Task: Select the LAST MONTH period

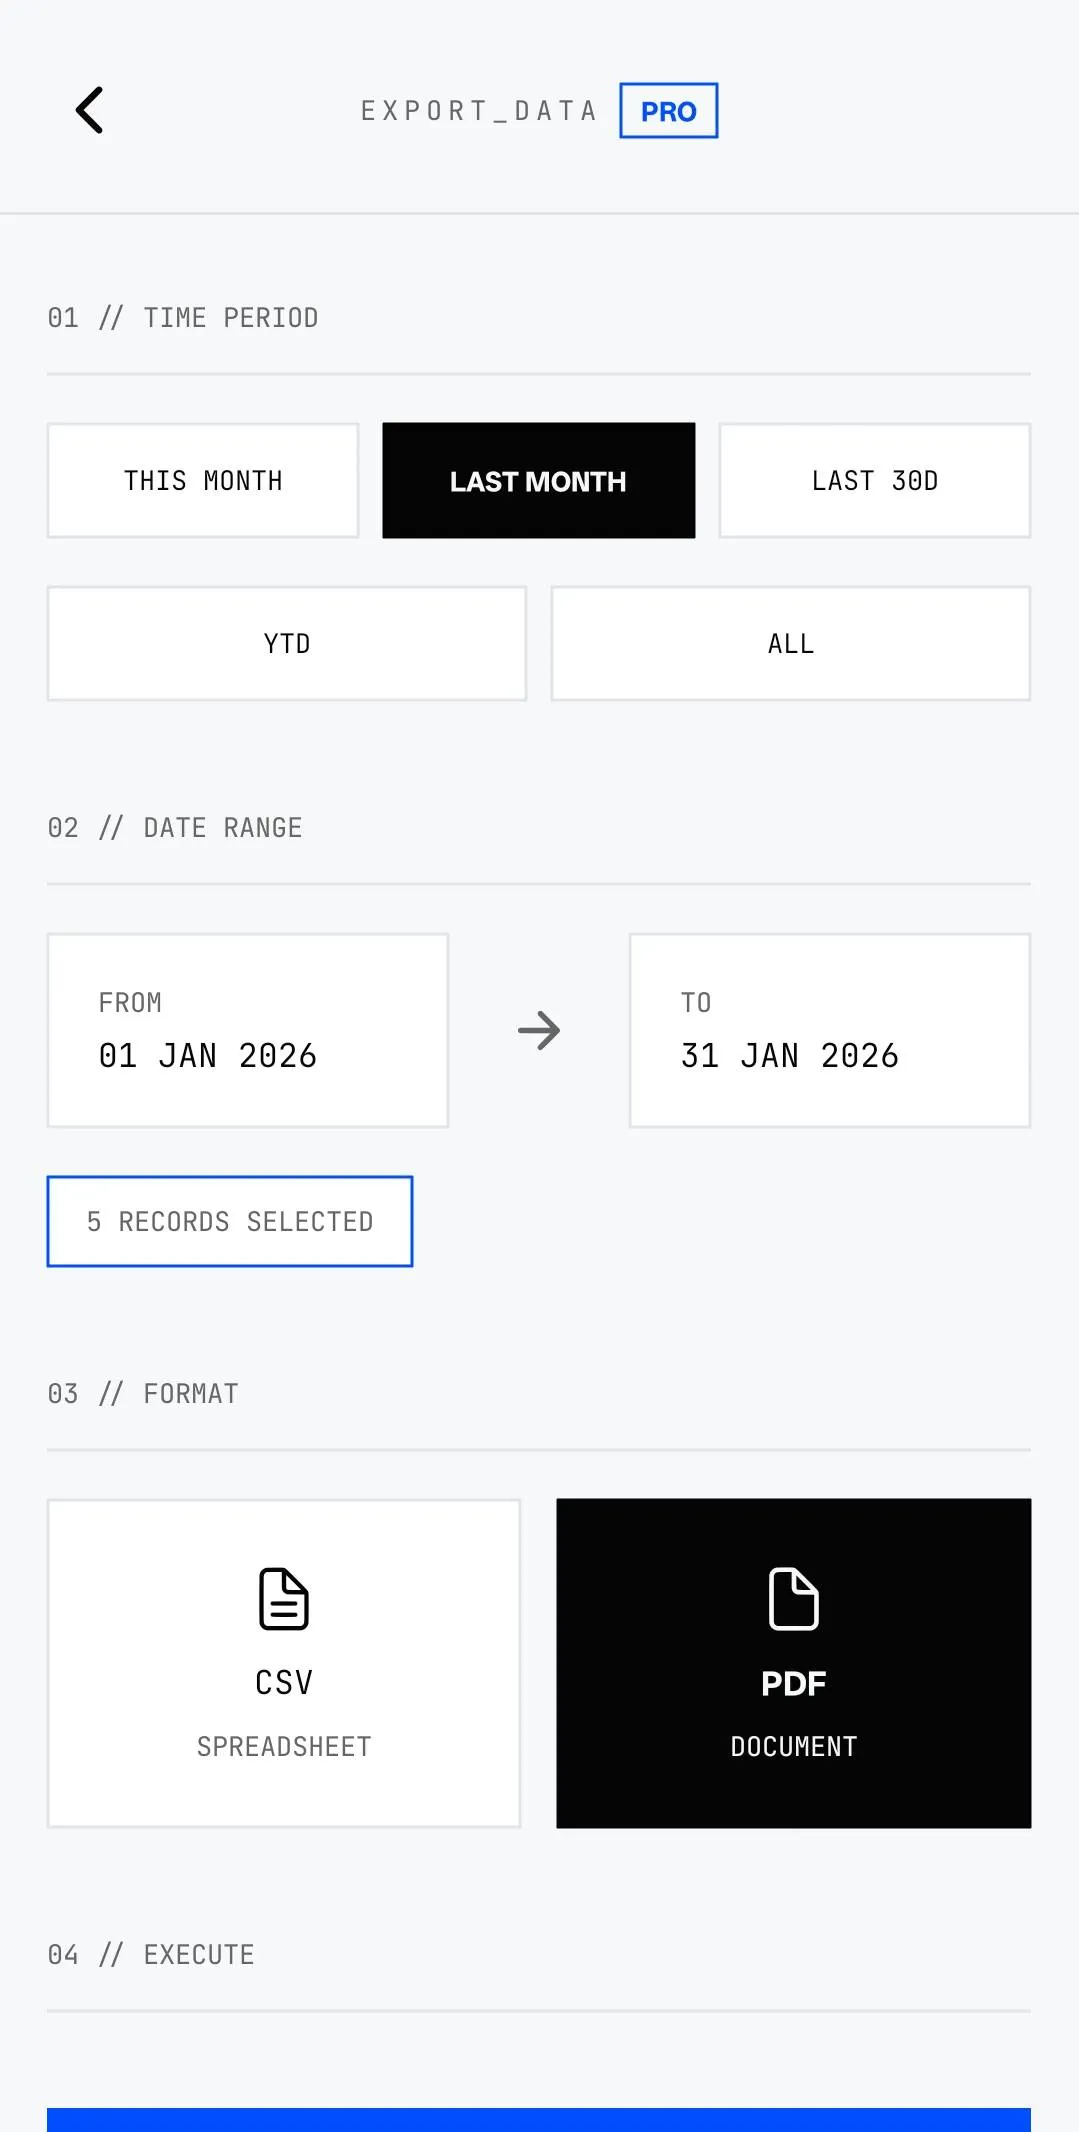Action: coord(538,481)
